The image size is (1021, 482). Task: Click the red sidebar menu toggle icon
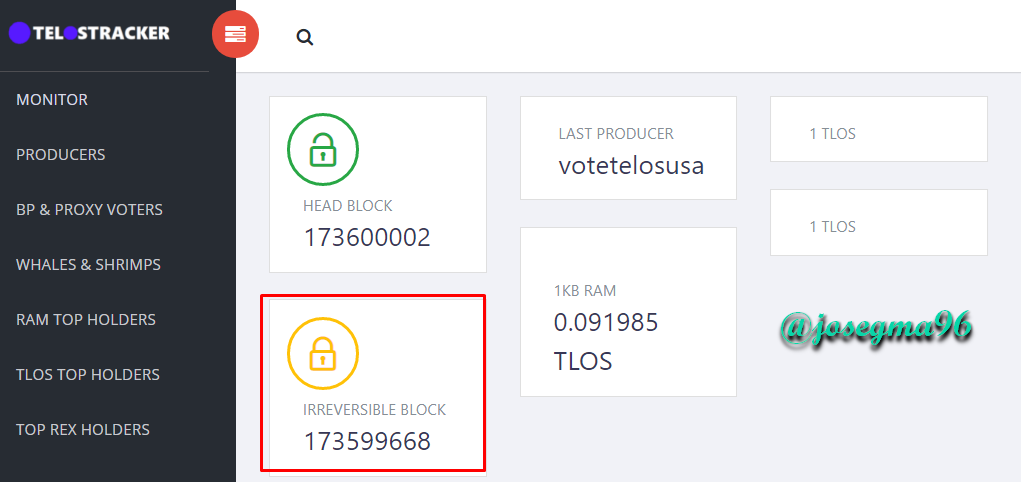[x=235, y=34]
